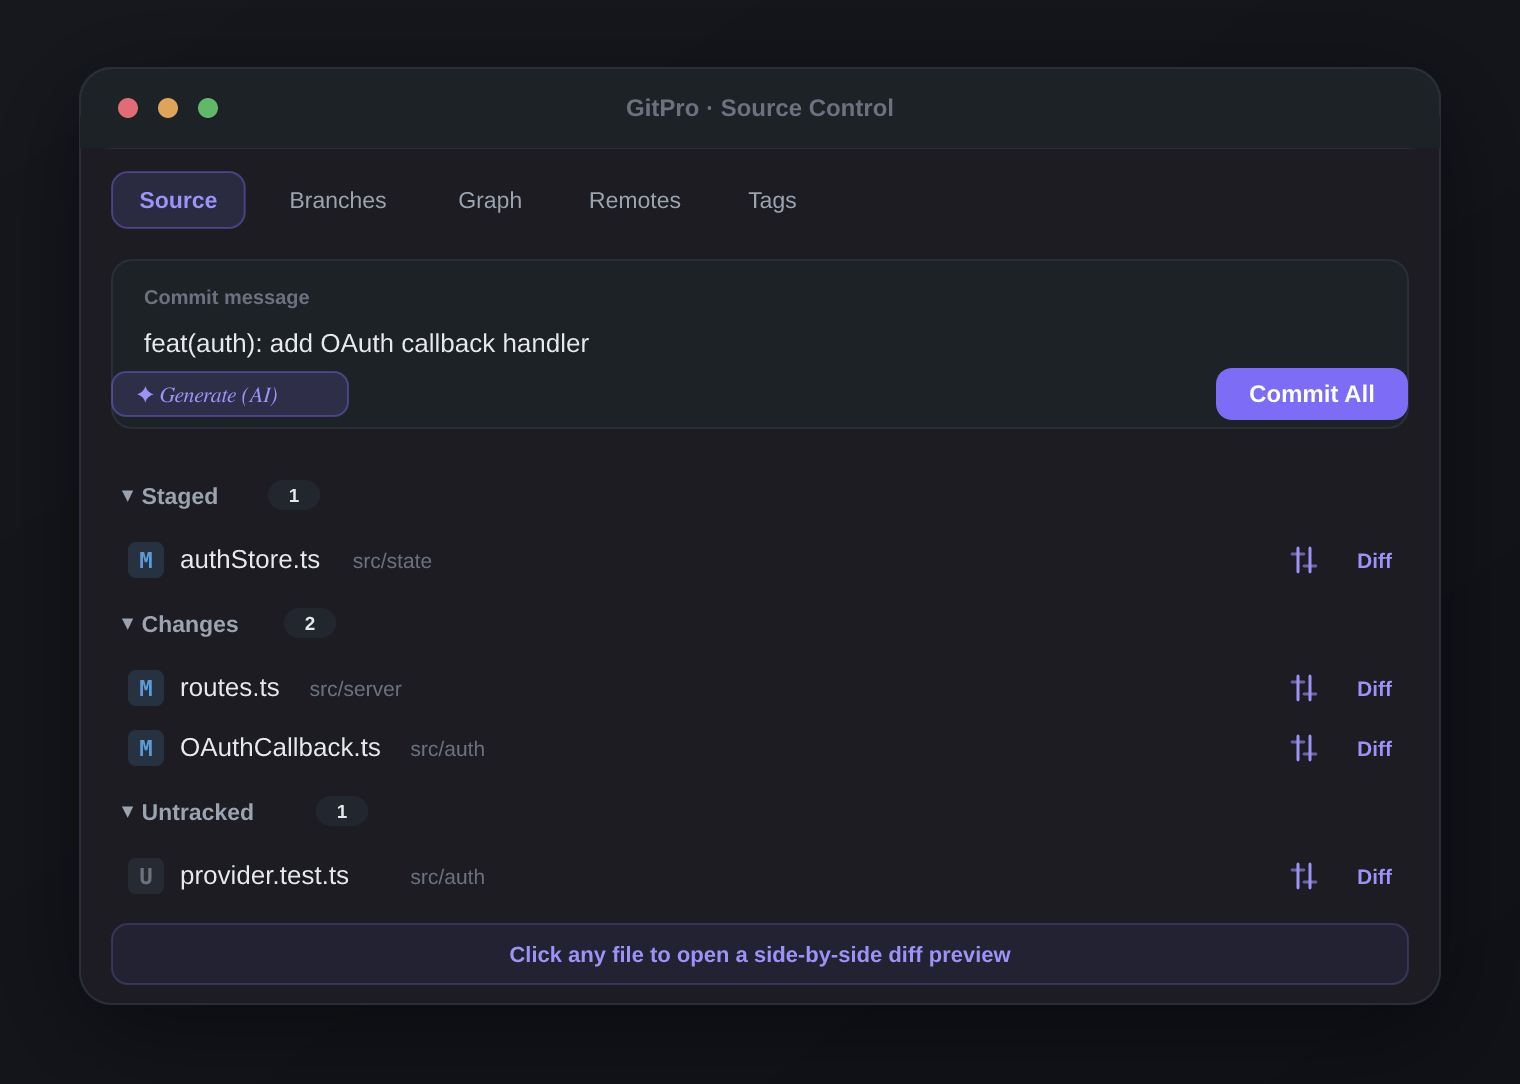Click the Commit All button
This screenshot has width=1520, height=1084.
[1312, 394]
